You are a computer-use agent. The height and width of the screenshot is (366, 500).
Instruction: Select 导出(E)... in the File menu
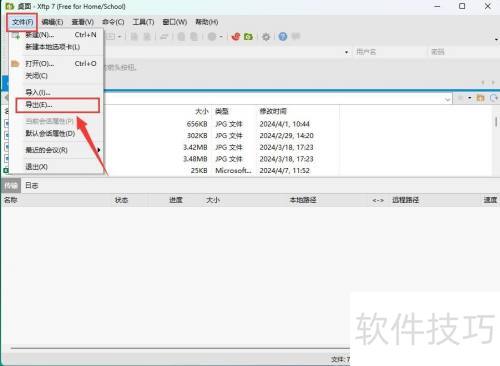(x=57, y=105)
